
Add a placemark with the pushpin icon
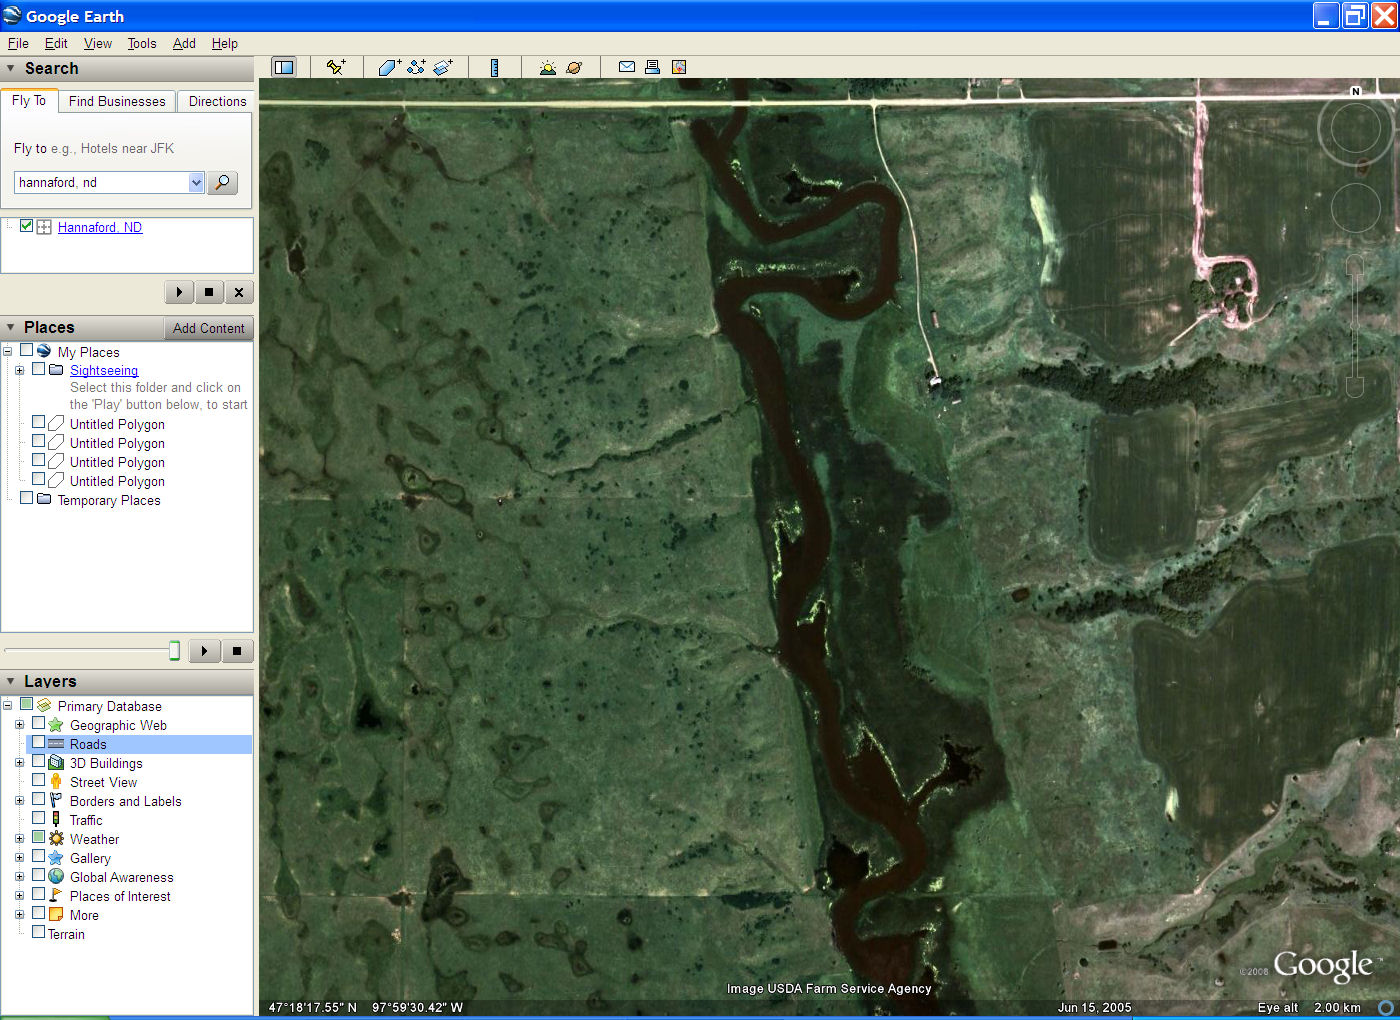[x=336, y=67]
